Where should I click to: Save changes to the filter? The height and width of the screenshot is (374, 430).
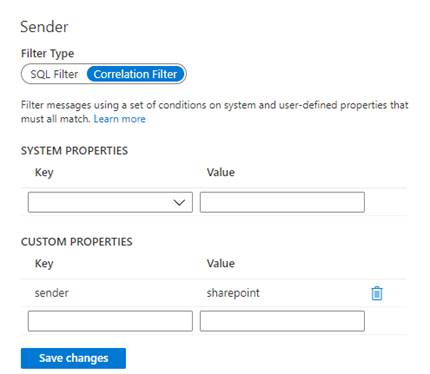pos(73,358)
